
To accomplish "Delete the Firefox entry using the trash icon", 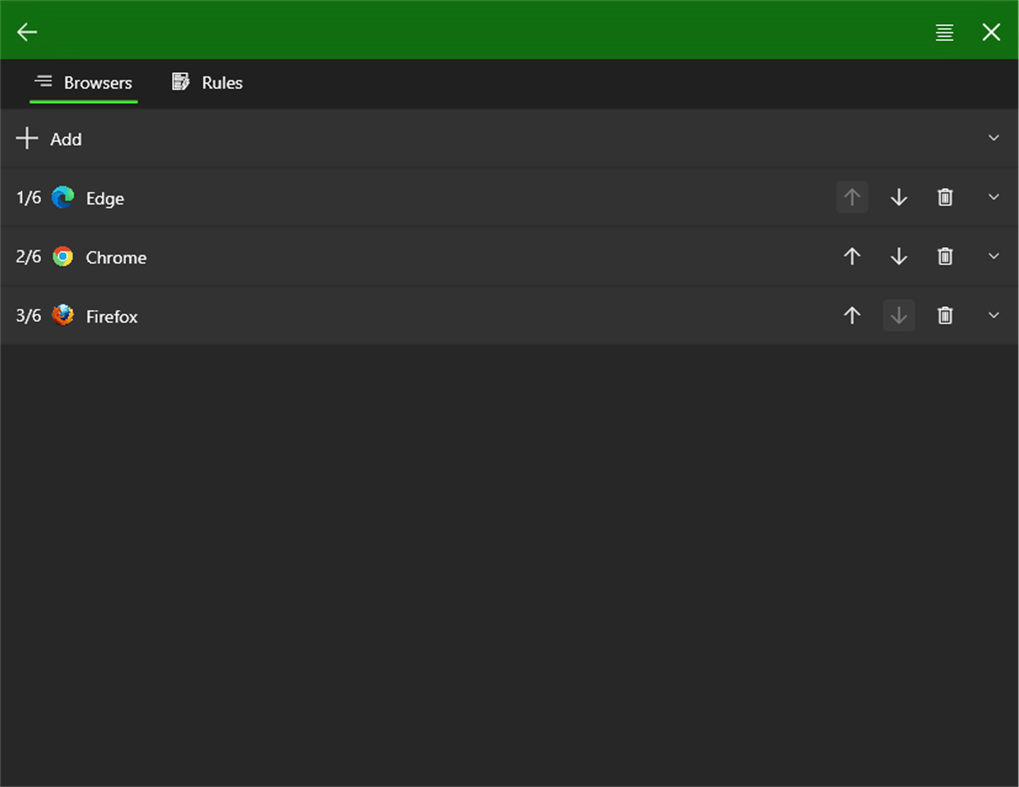I will (x=944, y=315).
